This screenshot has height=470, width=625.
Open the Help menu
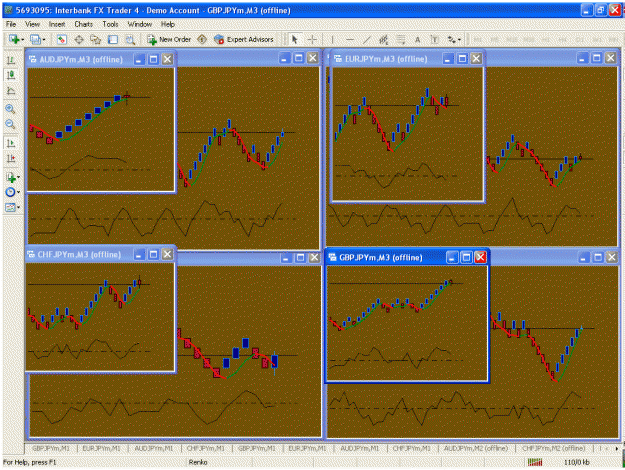point(167,24)
